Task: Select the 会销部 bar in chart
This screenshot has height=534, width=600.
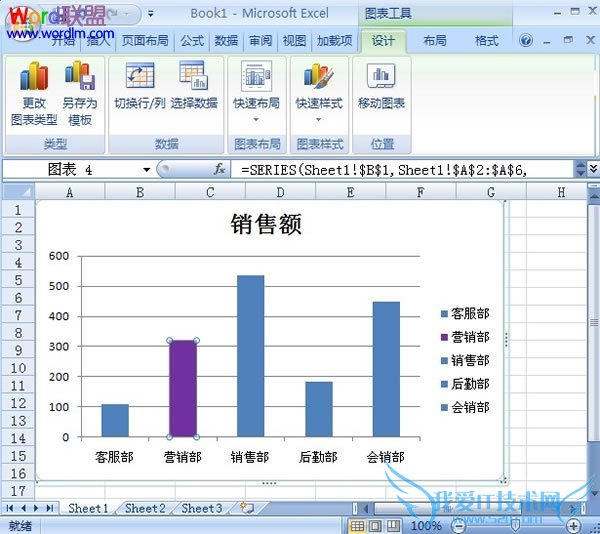Action: click(386, 369)
